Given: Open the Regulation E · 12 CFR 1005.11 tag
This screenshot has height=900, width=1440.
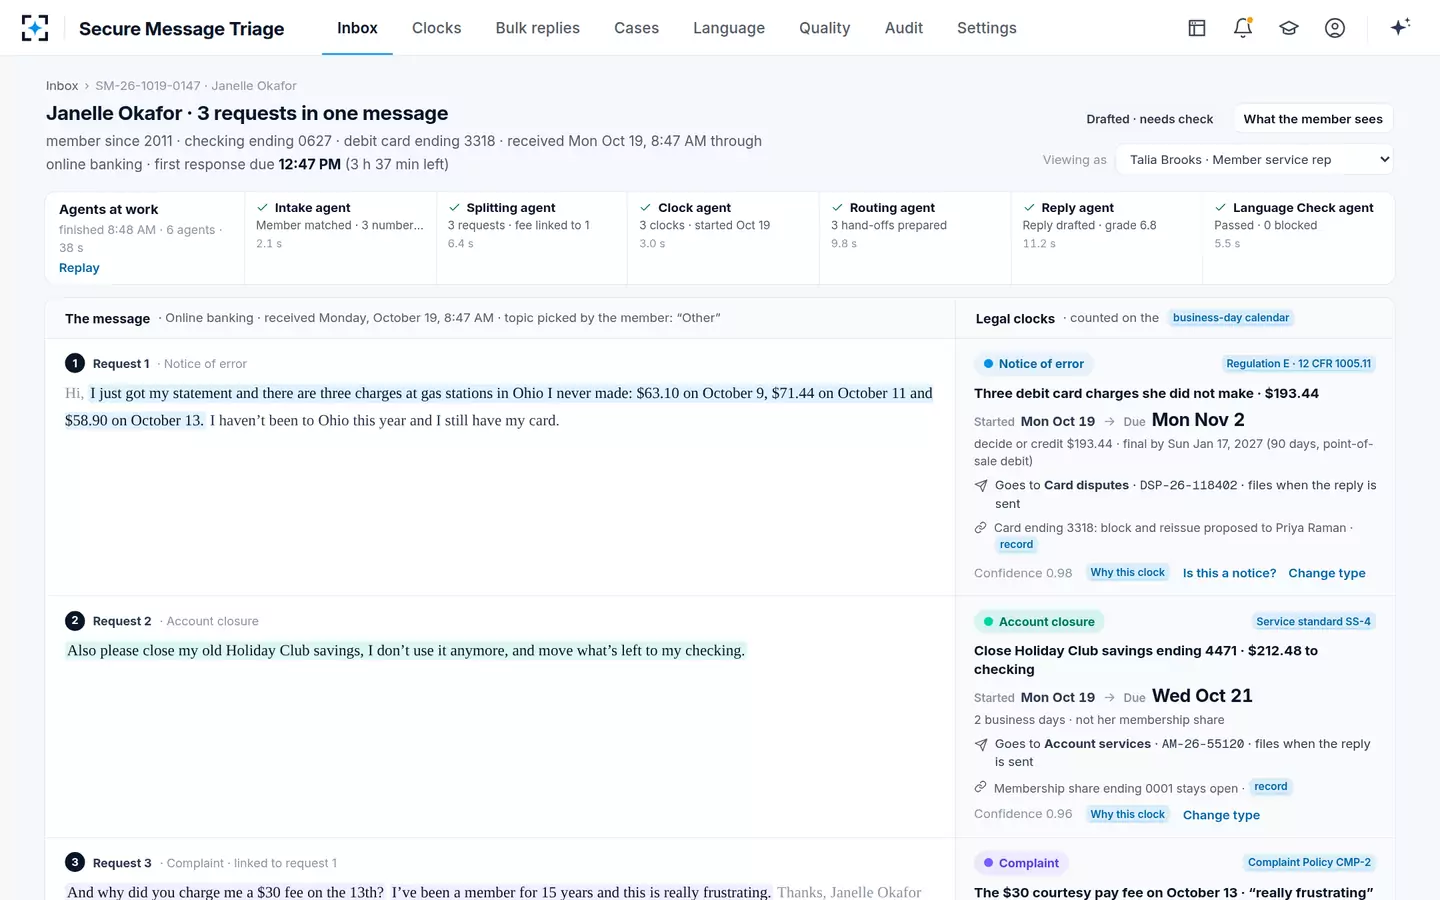Looking at the screenshot, I should [x=1299, y=364].
